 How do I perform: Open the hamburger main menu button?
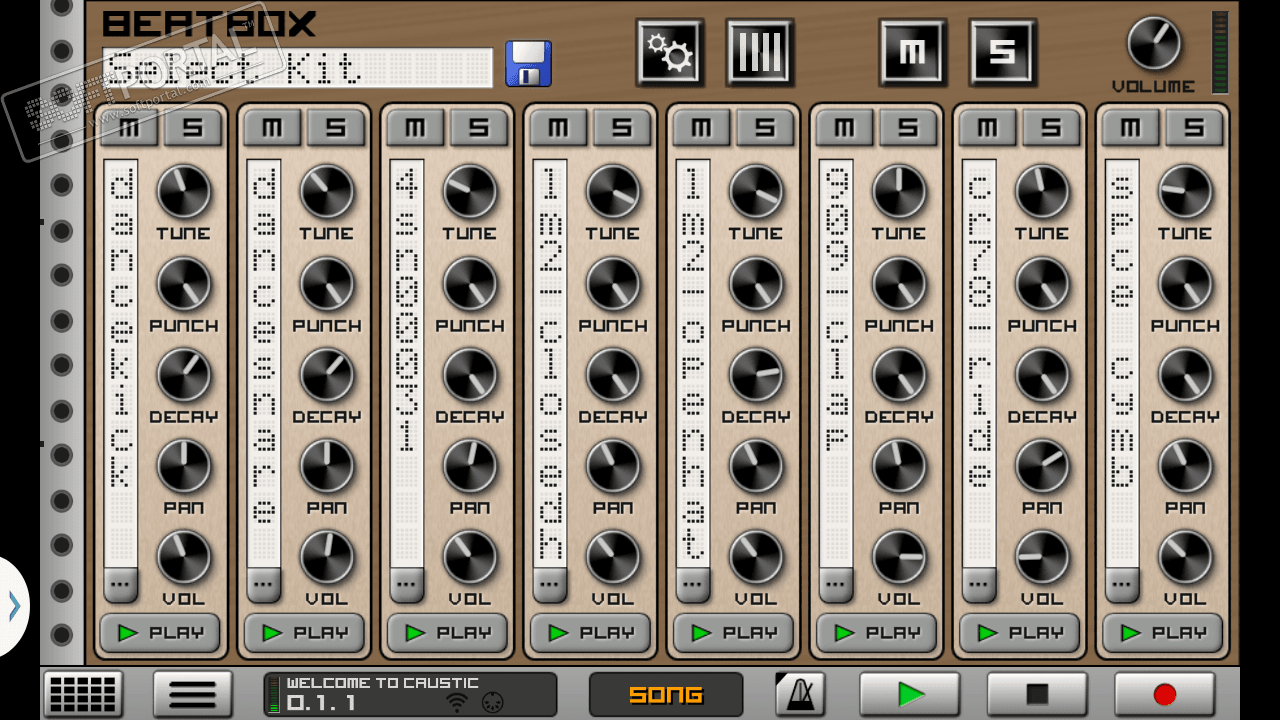[x=193, y=694]
